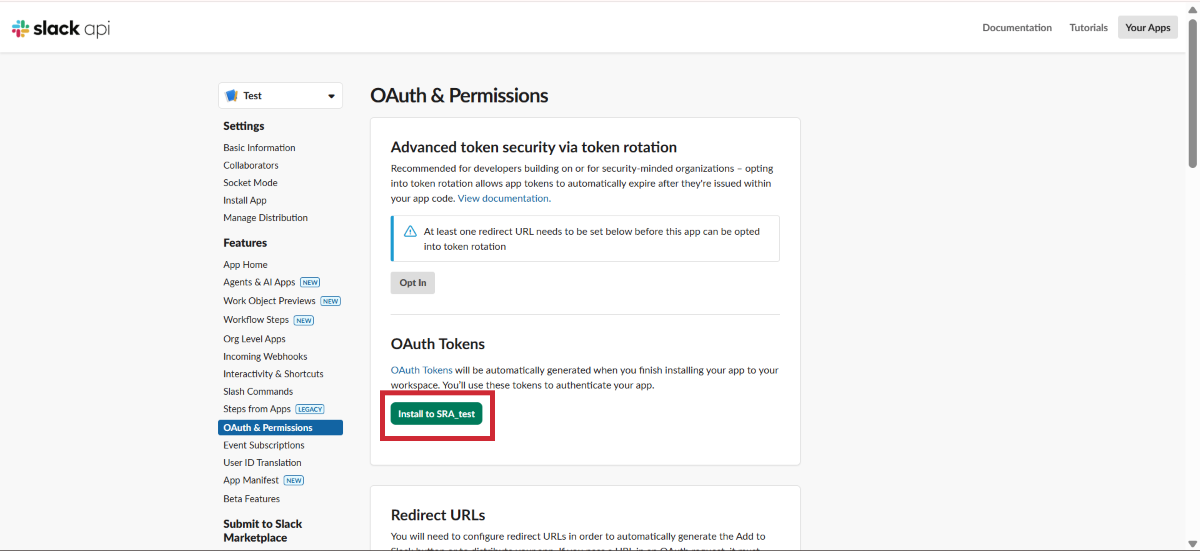
Task: Select App Manifest in sidebar
Action: pos(251,481)
